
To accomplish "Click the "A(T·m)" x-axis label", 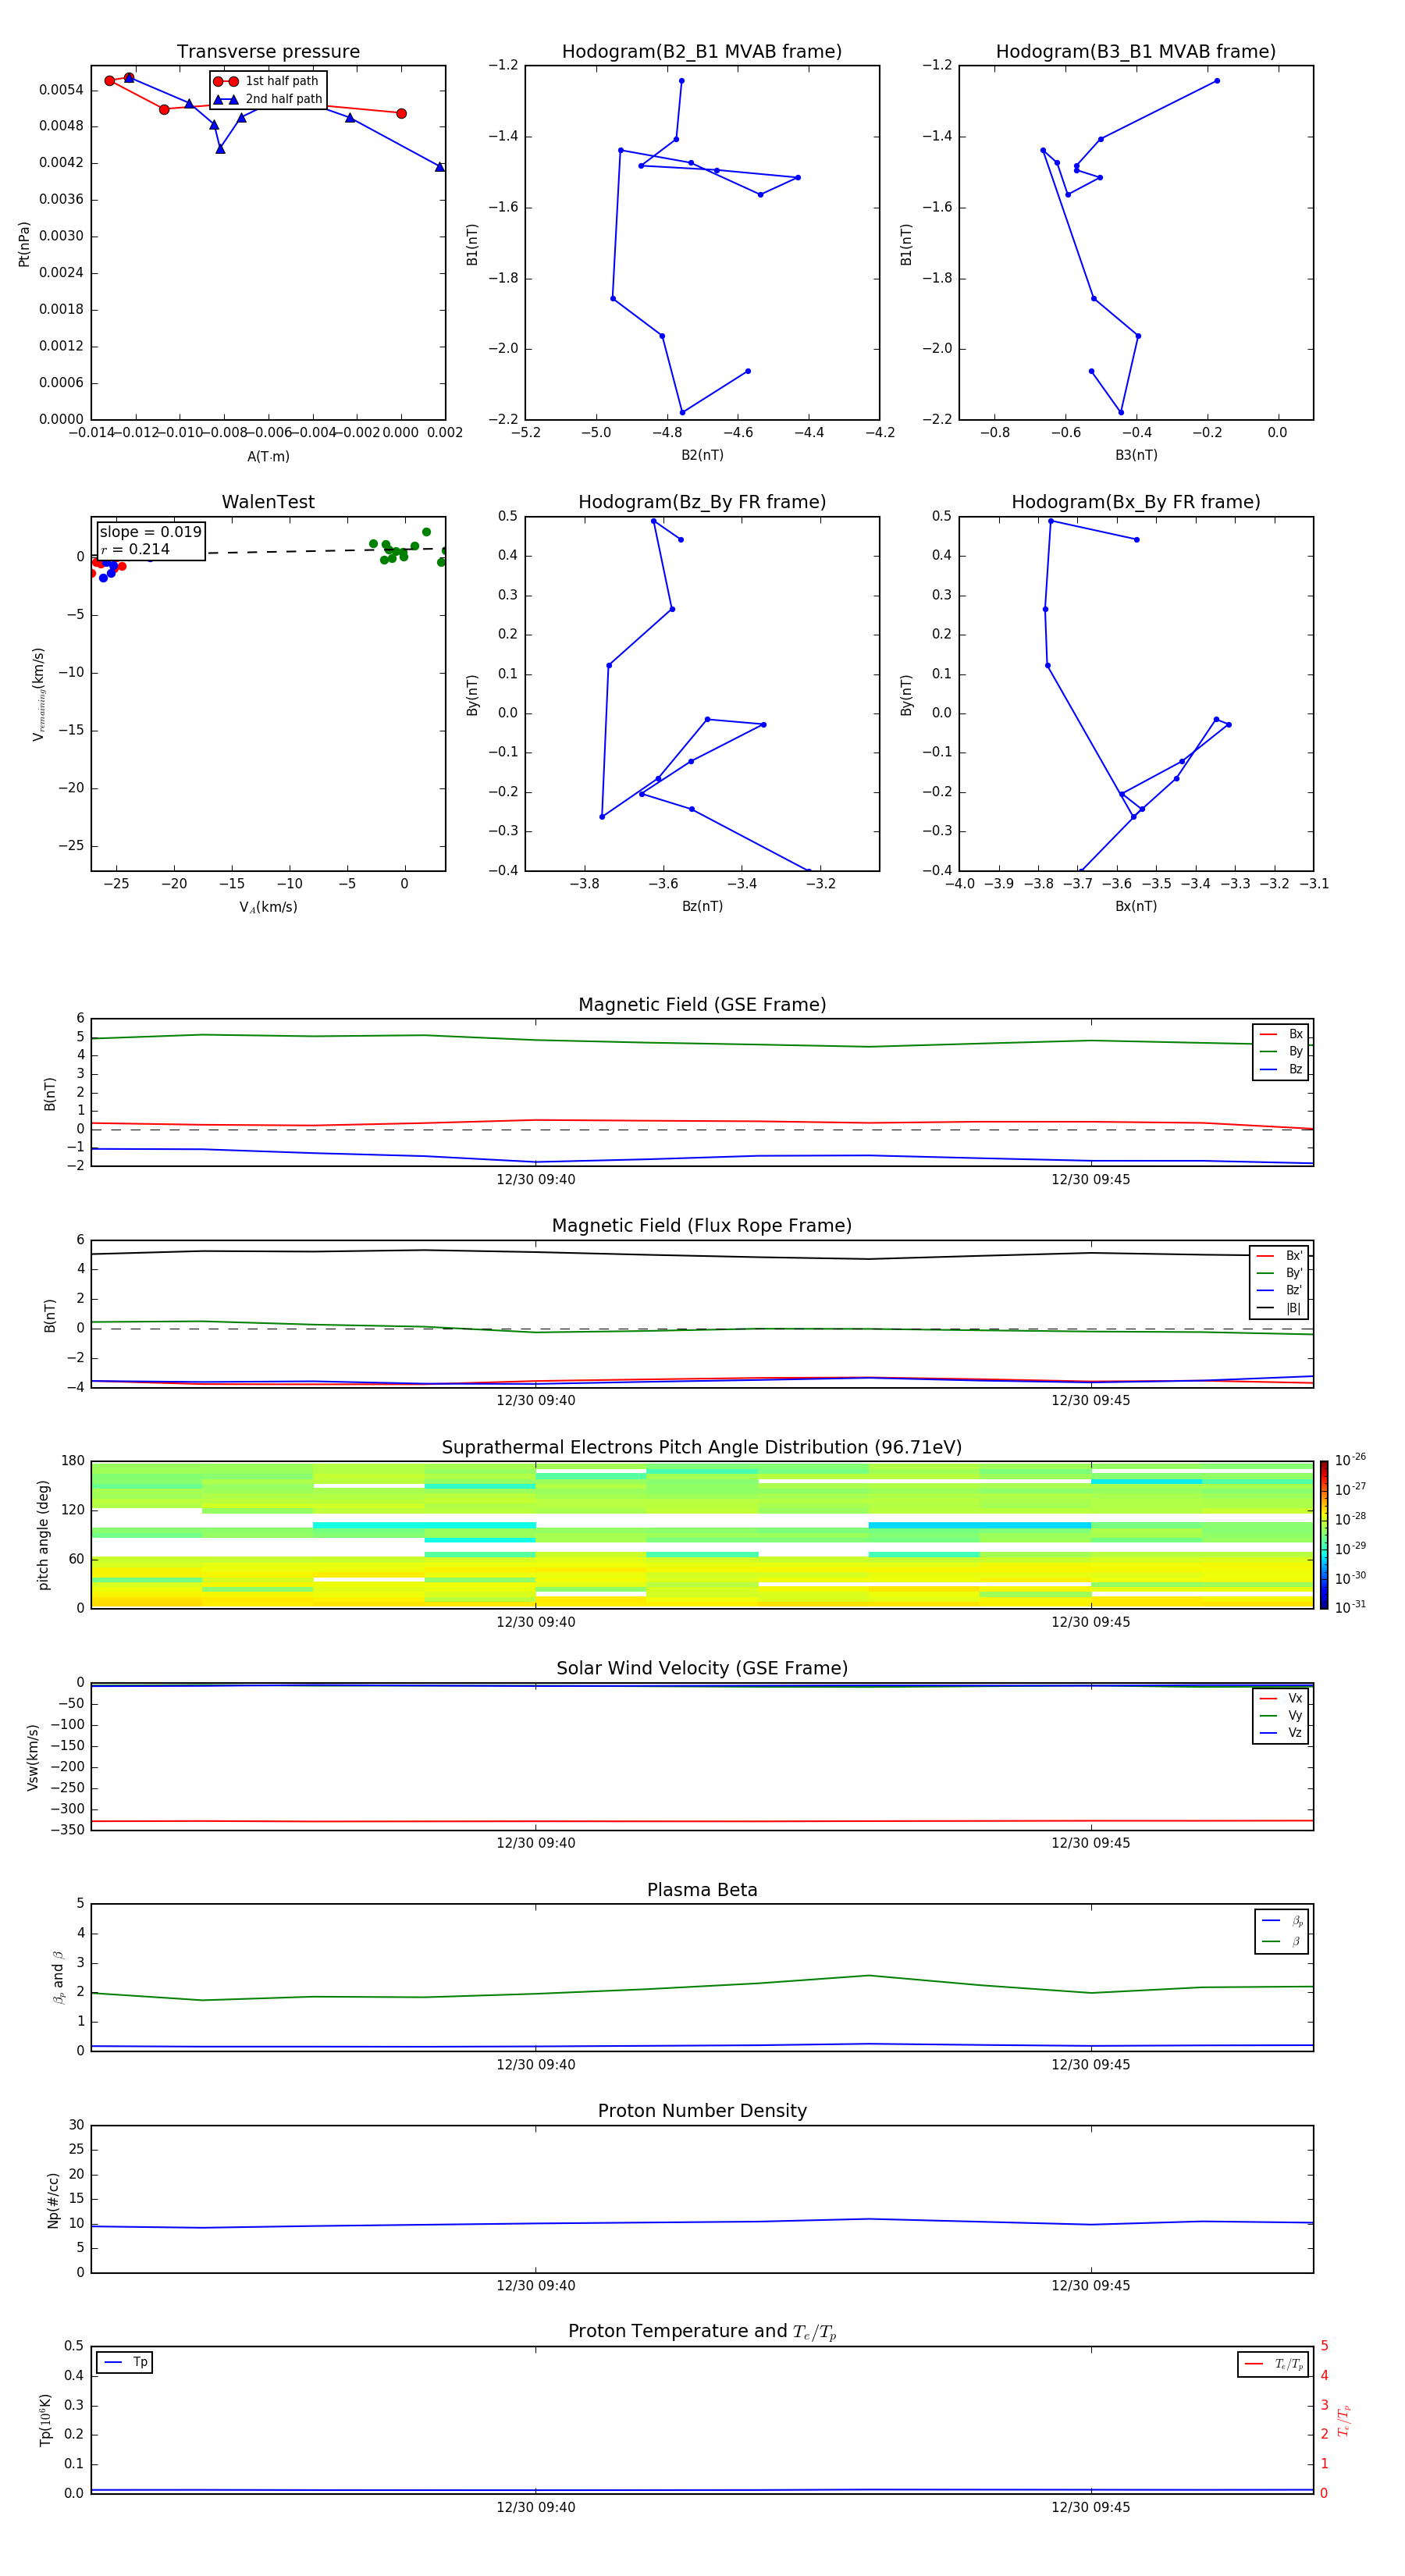I will [x=268, y=457].
